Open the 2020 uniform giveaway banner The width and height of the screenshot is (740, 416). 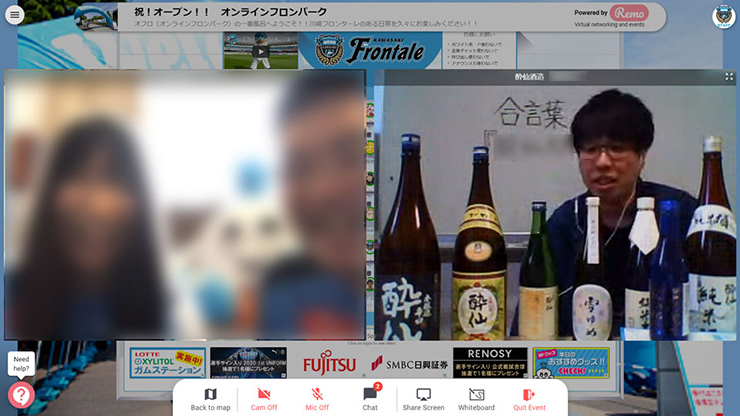pos(248,363)
